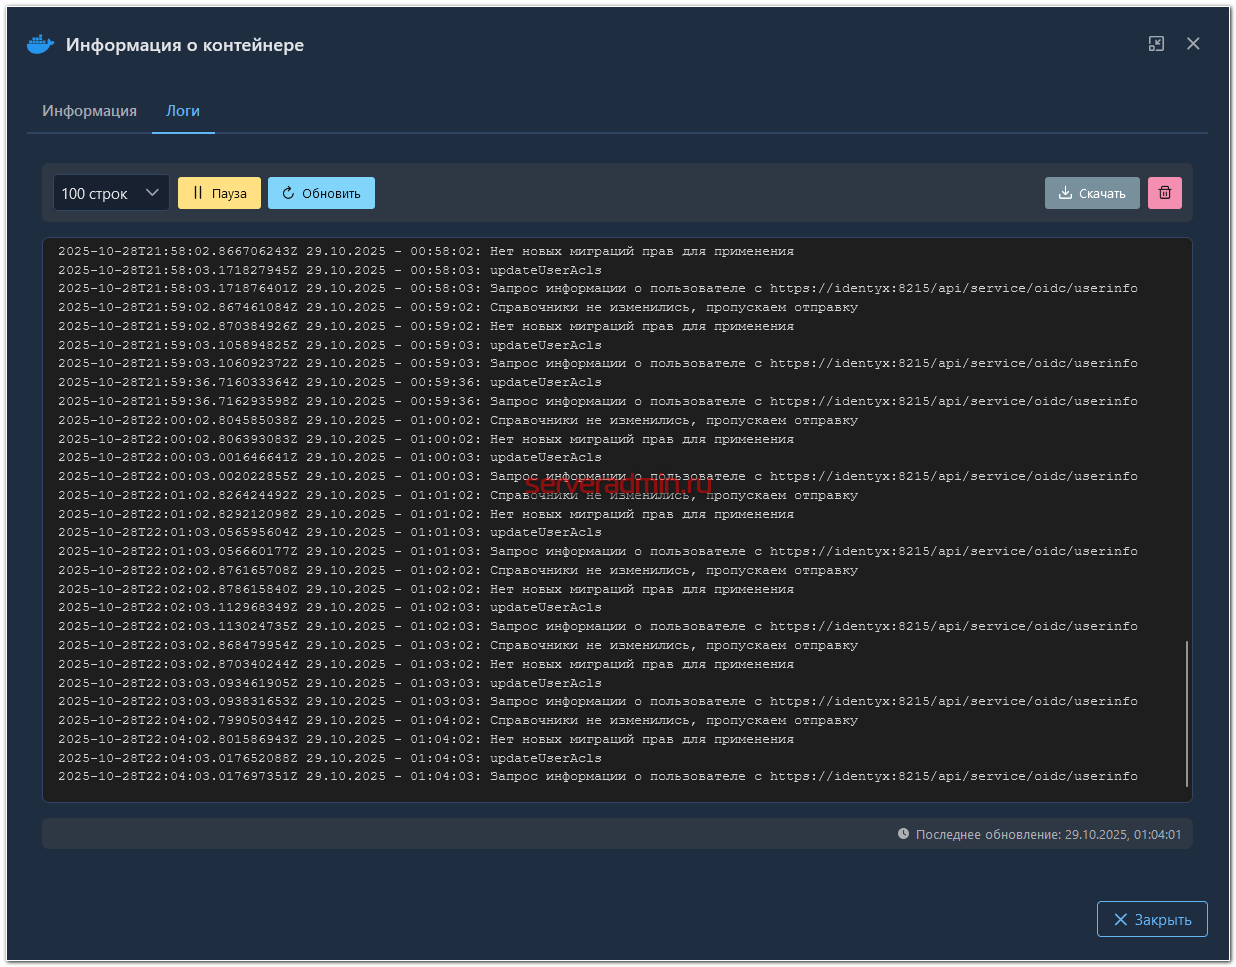Click the Информация о контейнере title
The height and width of the screenshot is (967, 1236).
tap(185, 45)
